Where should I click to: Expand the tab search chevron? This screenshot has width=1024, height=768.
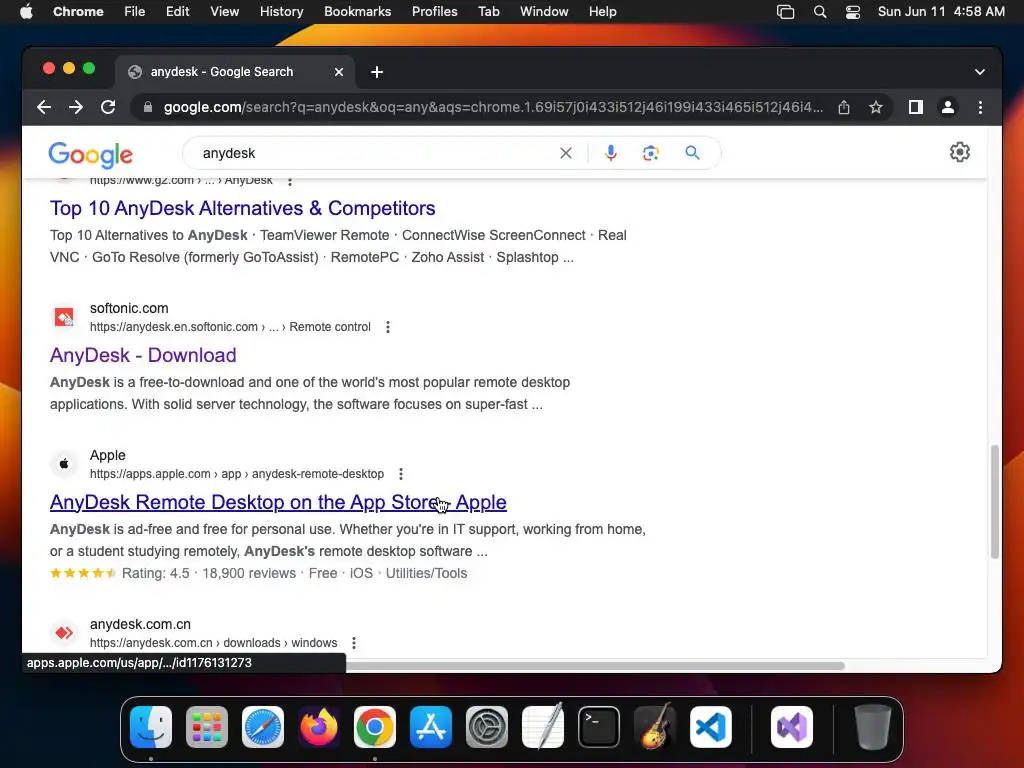point(980,72)
